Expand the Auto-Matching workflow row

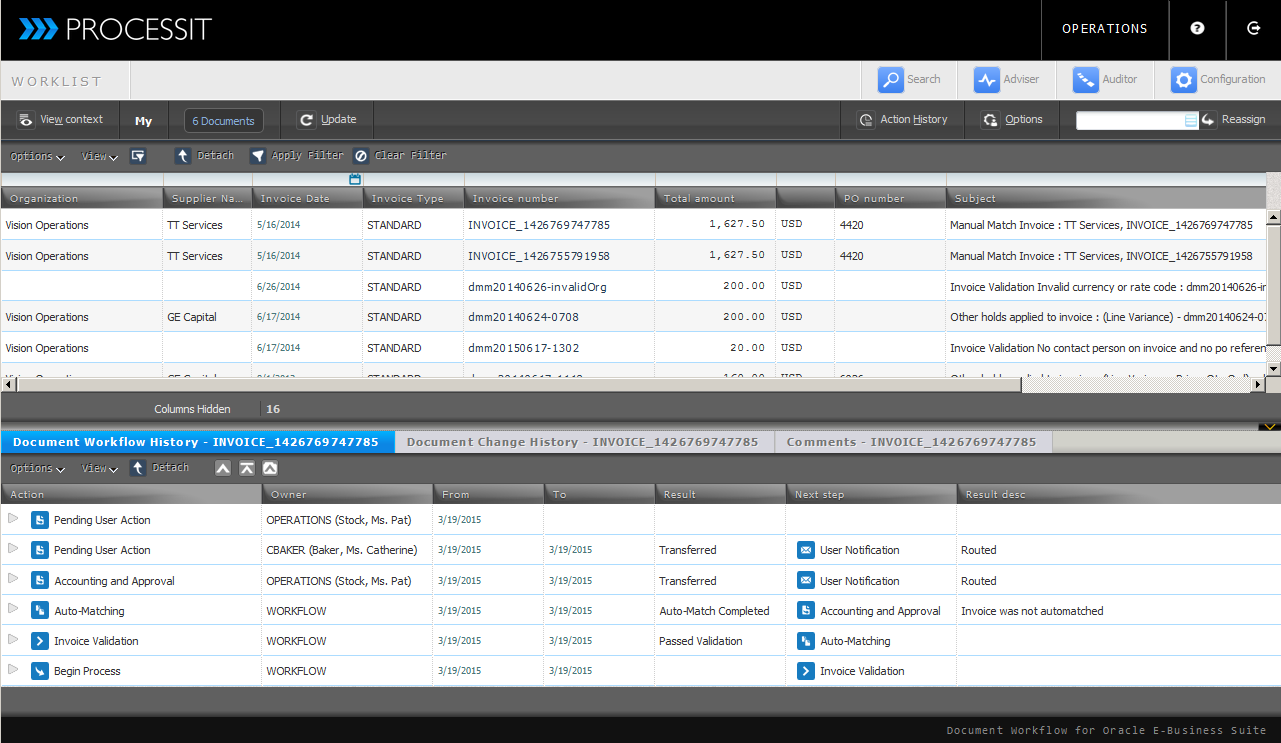(13, 610)
